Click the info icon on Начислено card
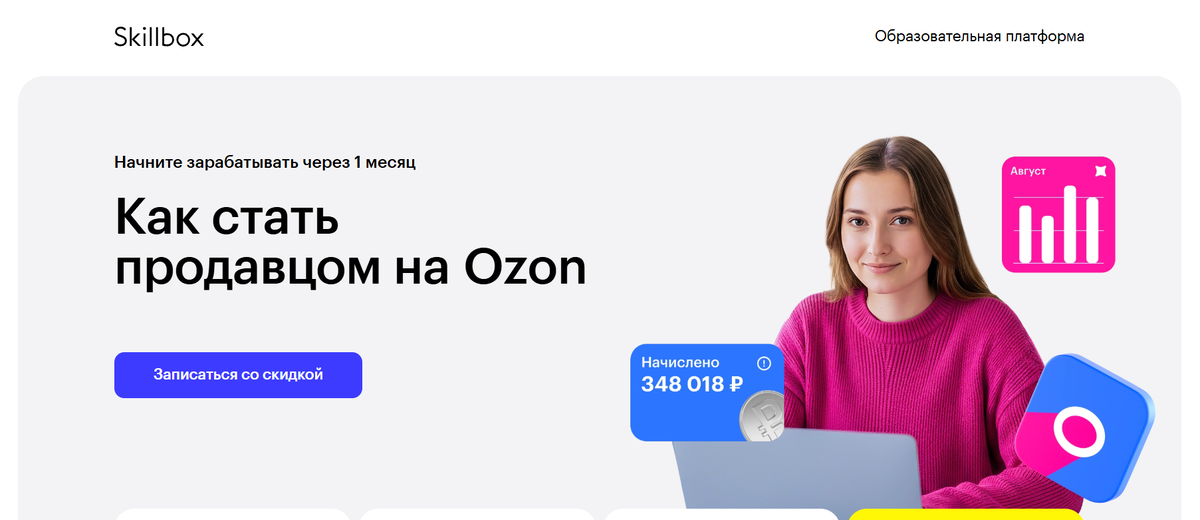Viewport: 1200px width, 520px height. pos(764,363)
